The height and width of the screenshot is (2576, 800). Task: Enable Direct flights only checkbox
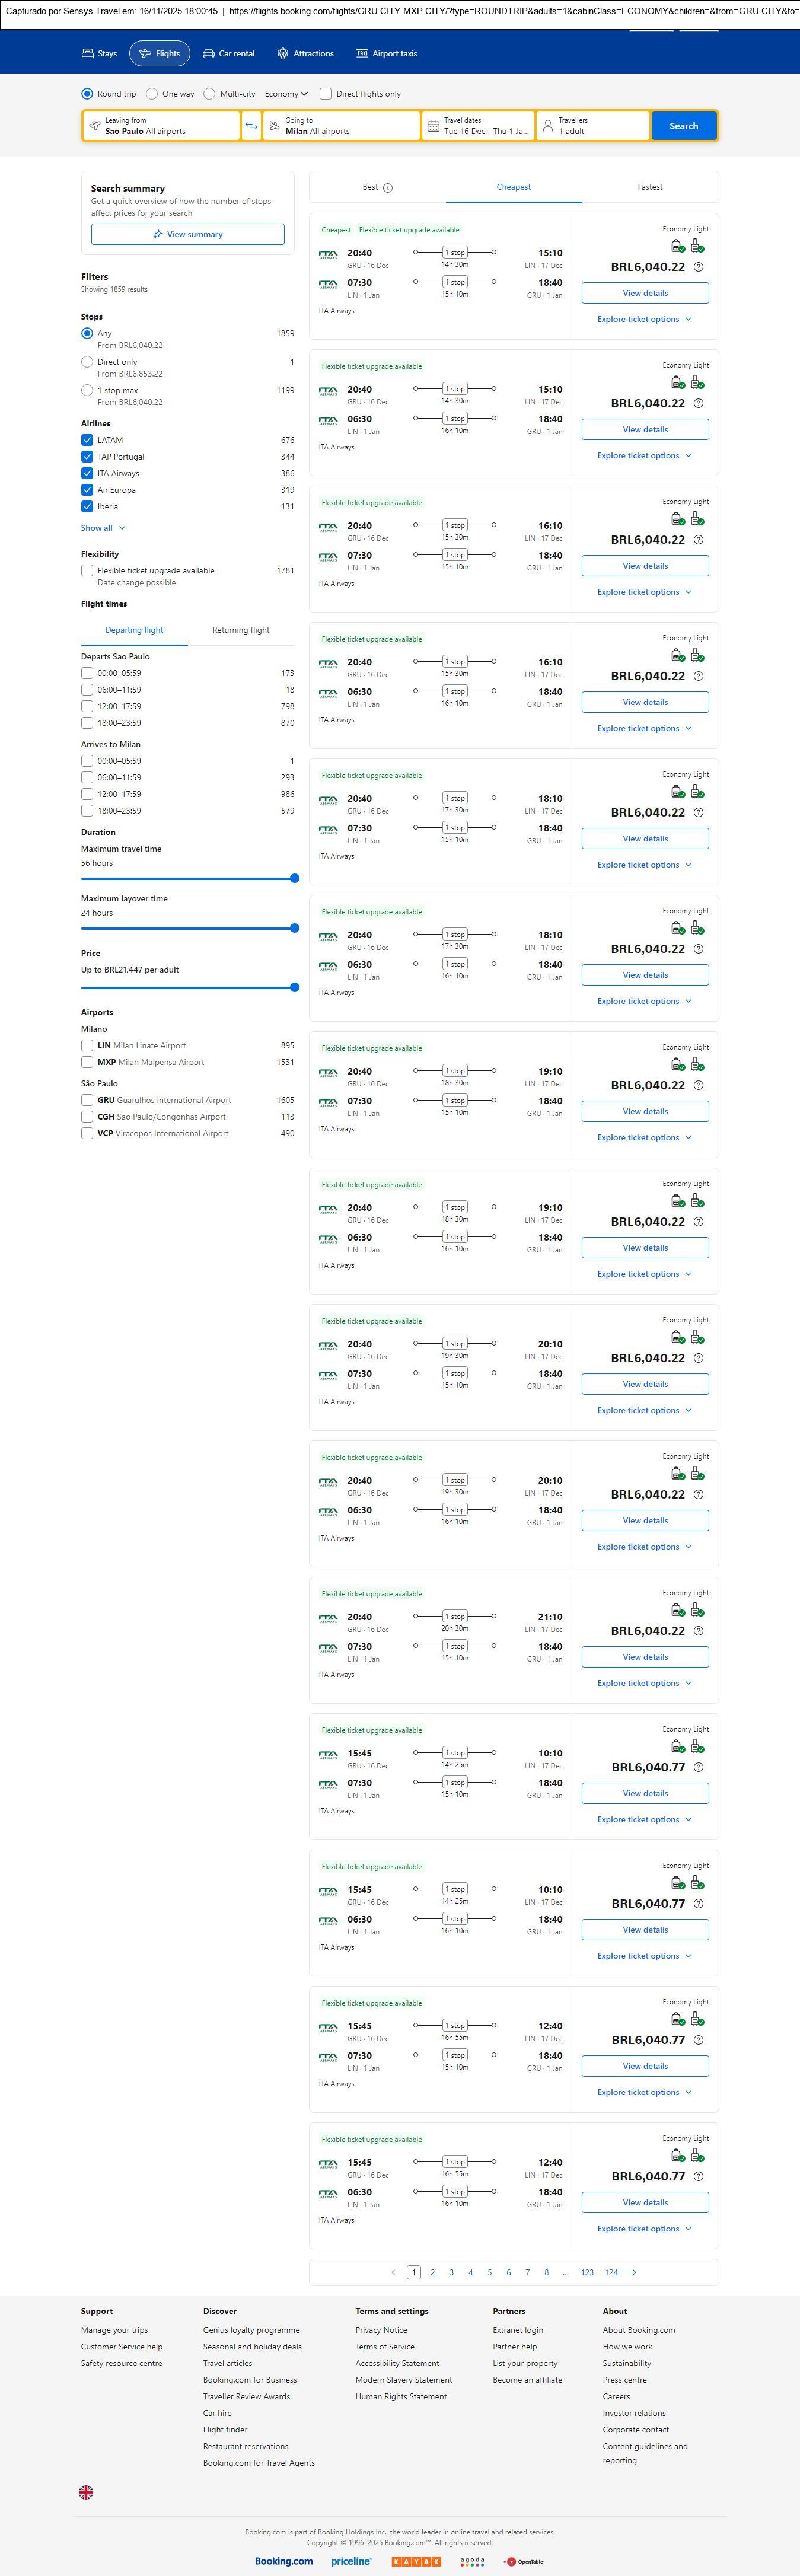pyautogui.click(x=325, y=94)
